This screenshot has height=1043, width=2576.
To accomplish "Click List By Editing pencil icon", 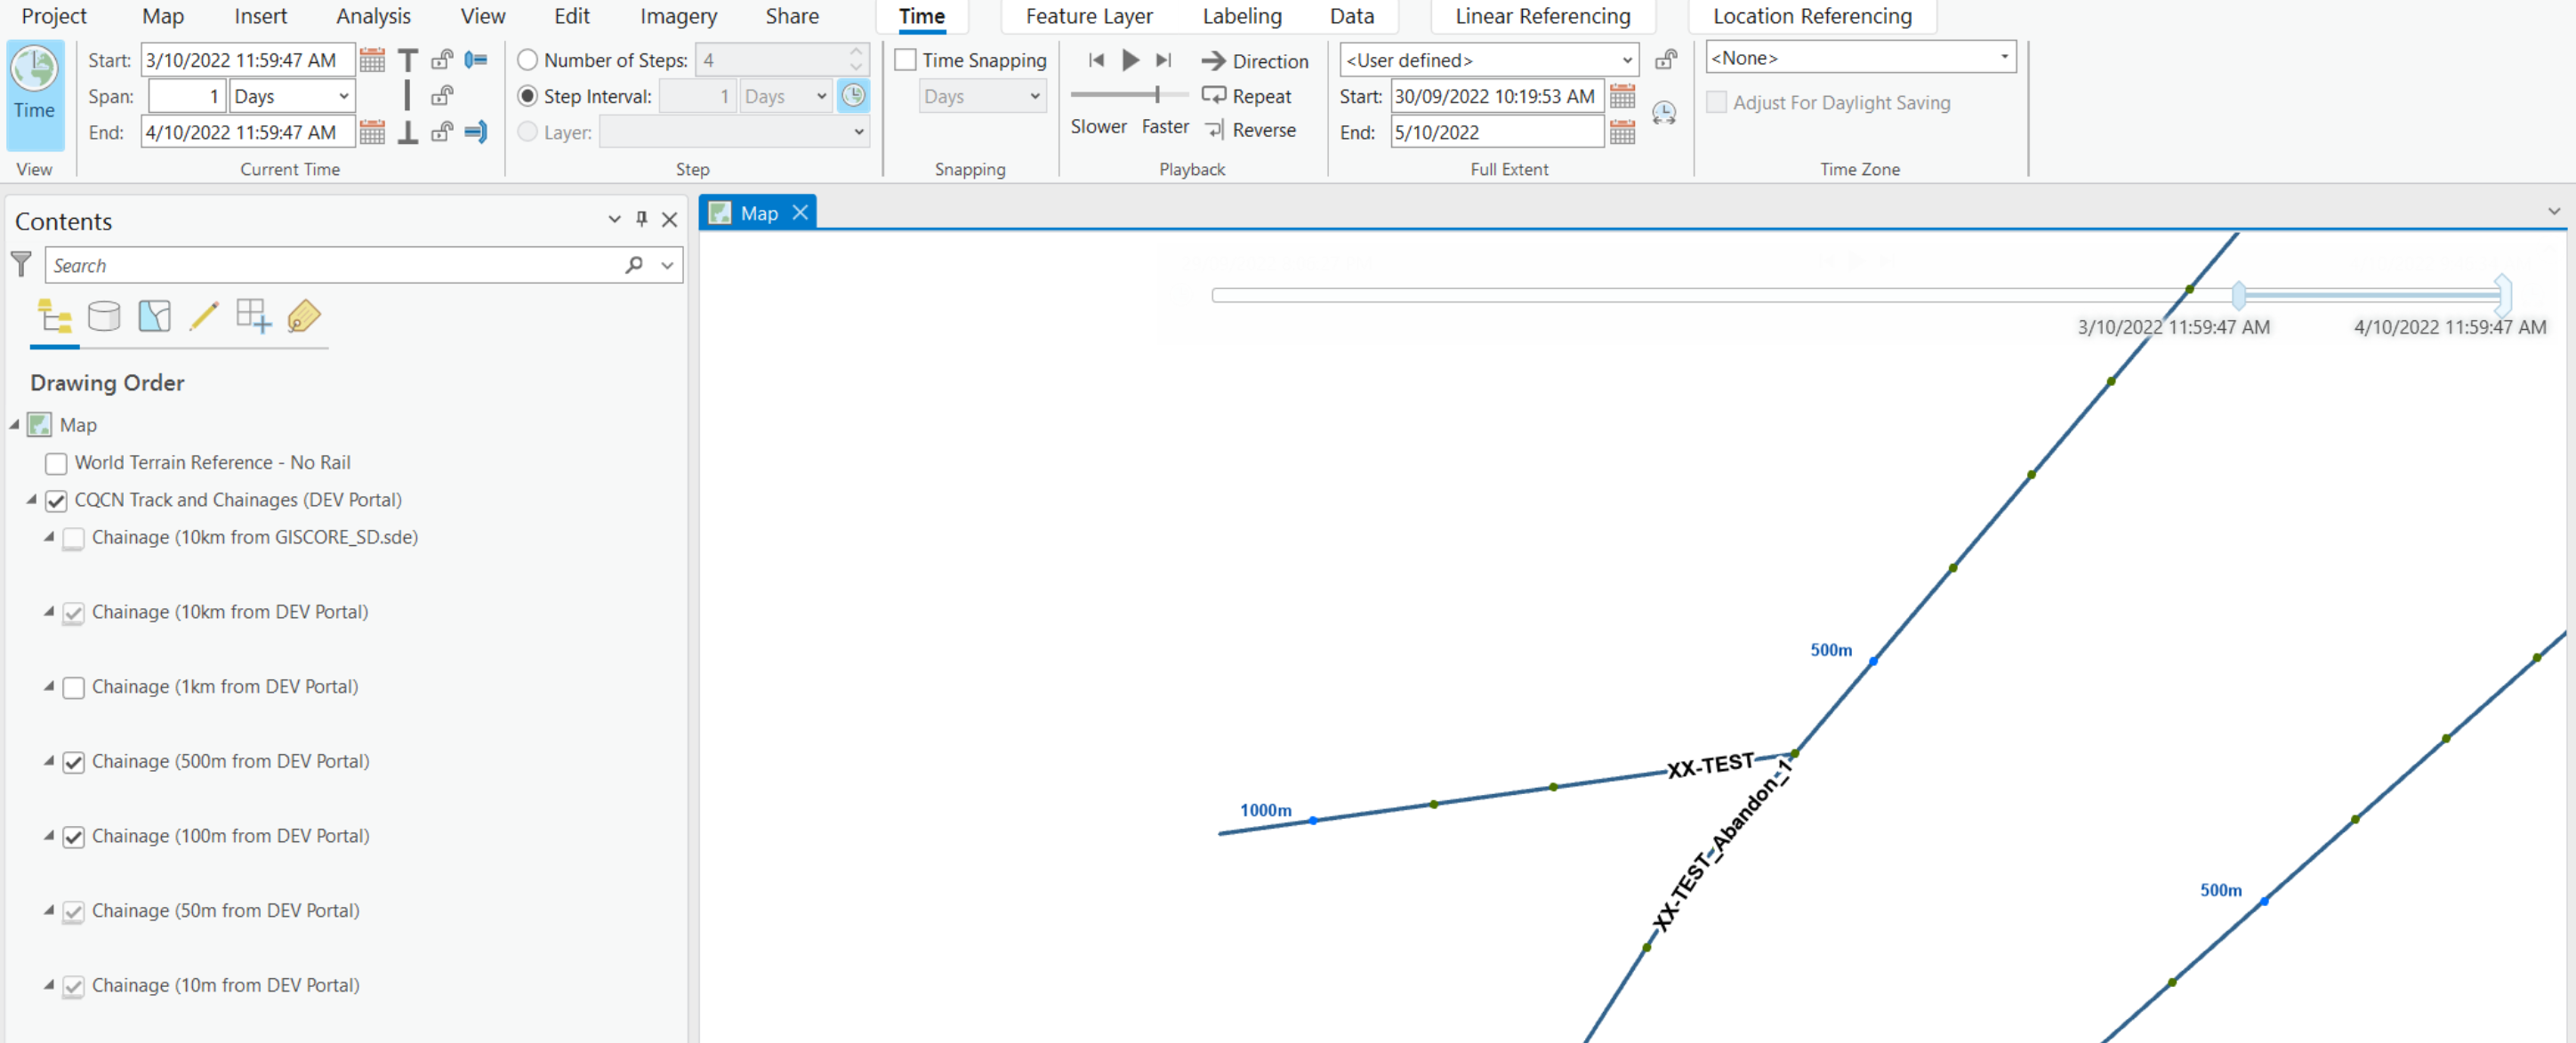I will (204, 317).
